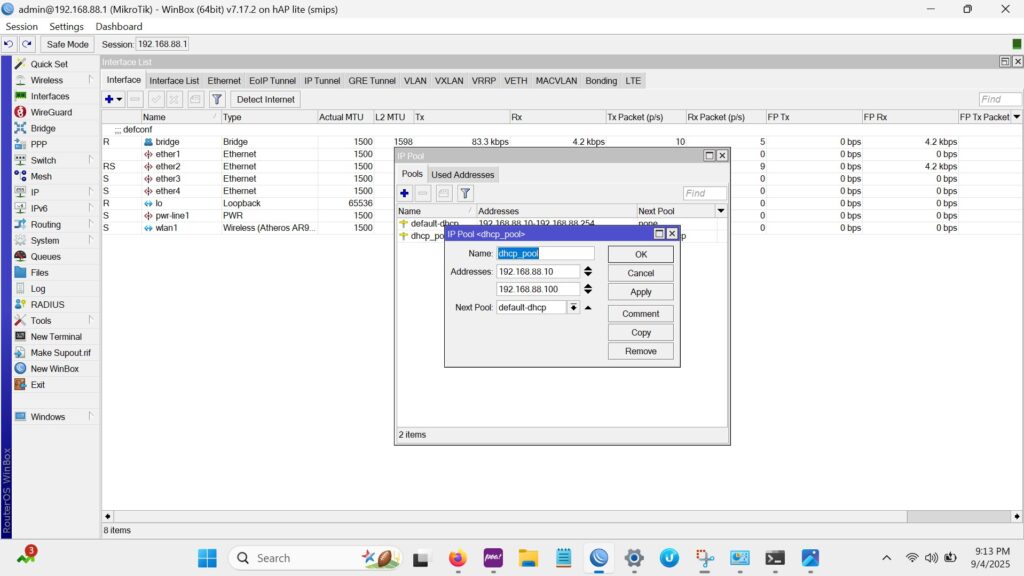This screenshot has width=1024, height=576.
Task: Open RADIUS settings
Action: [47, 304]
